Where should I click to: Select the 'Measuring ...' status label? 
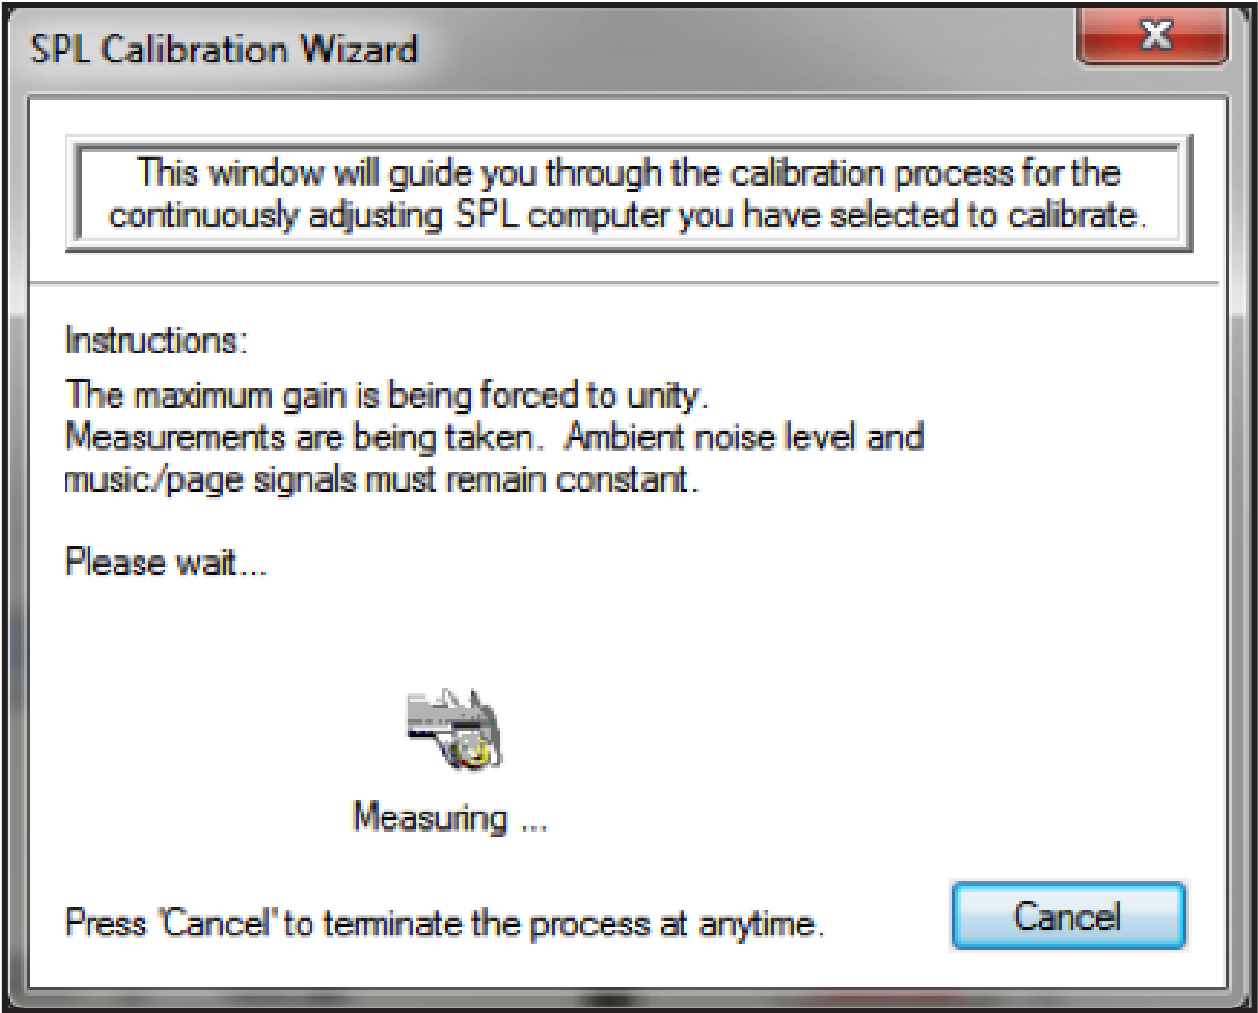[450, 818]
